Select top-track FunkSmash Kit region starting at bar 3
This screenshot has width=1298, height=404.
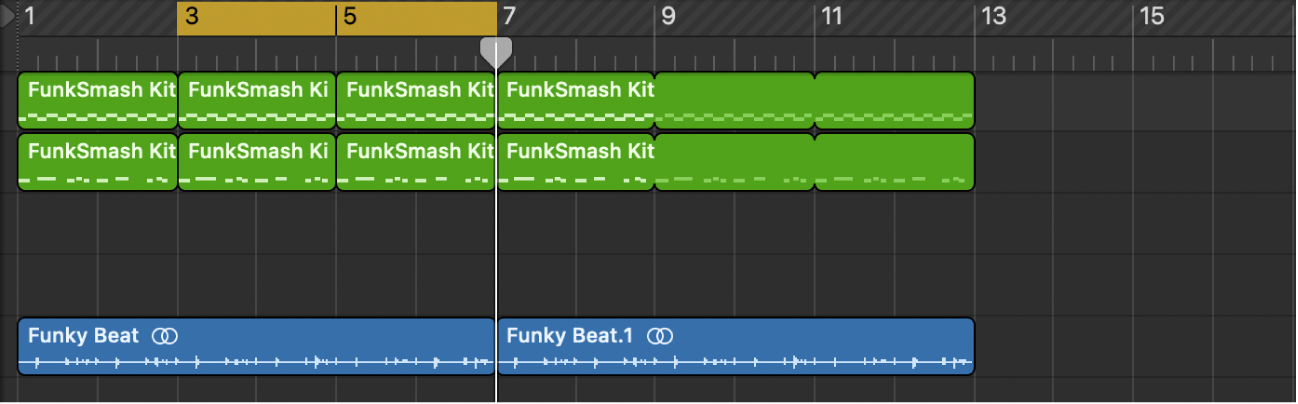pos(257,100)
